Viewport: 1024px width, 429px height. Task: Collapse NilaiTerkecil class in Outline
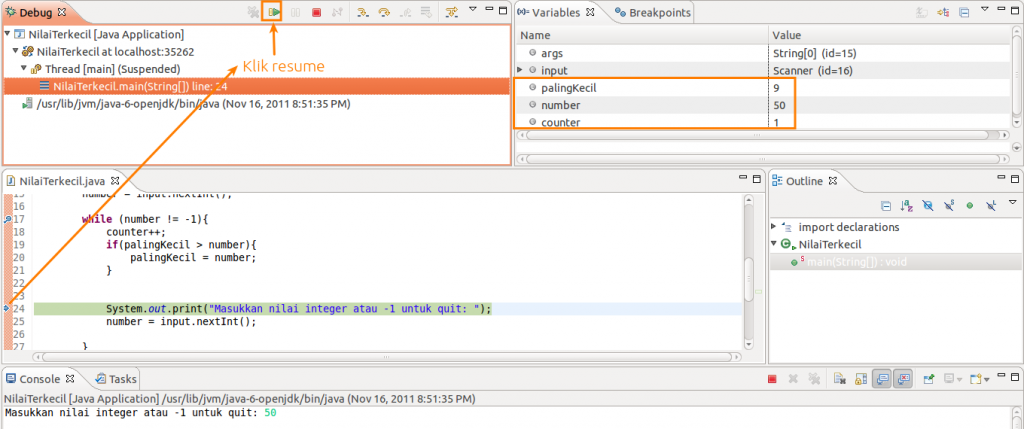[x=774, y=244]
